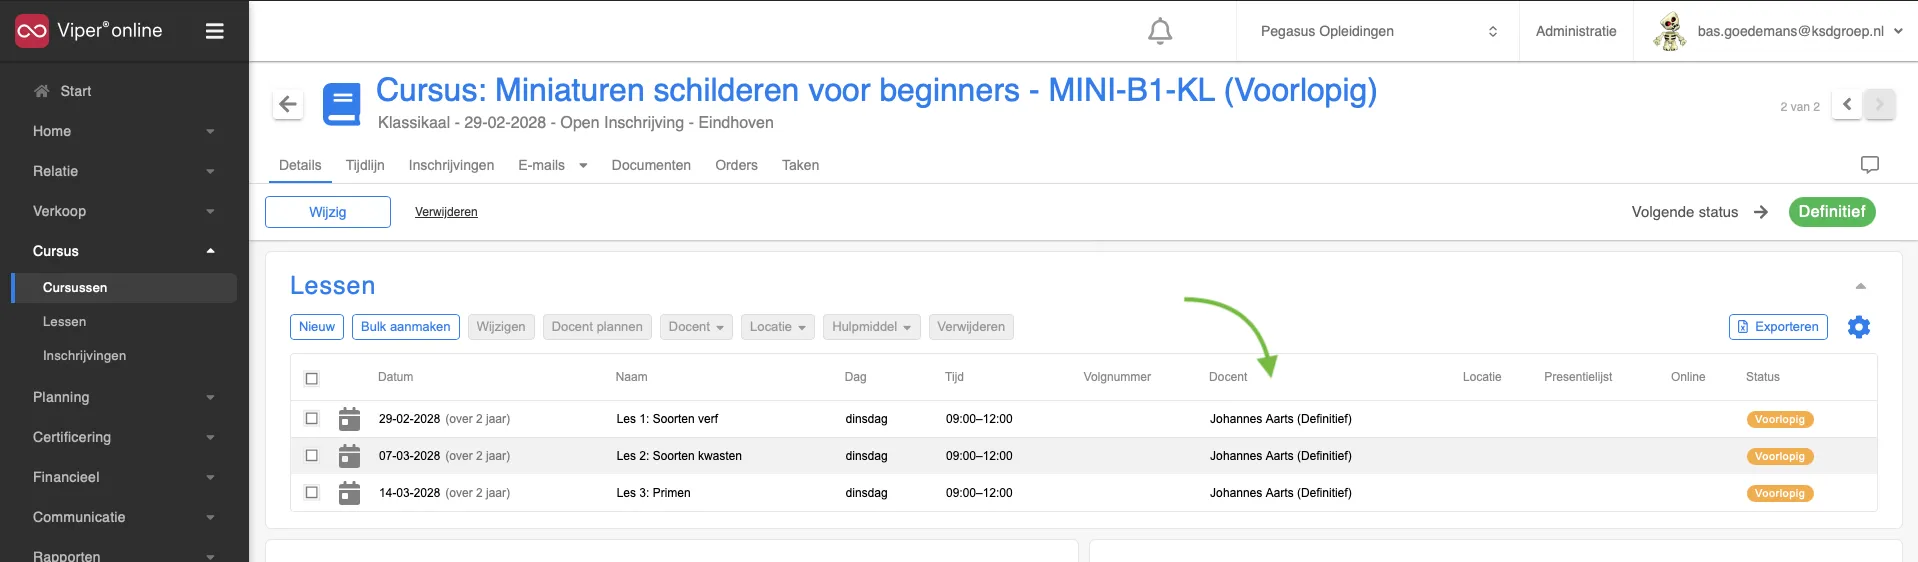Expand the Certificering sidebar section

[124, 437]
